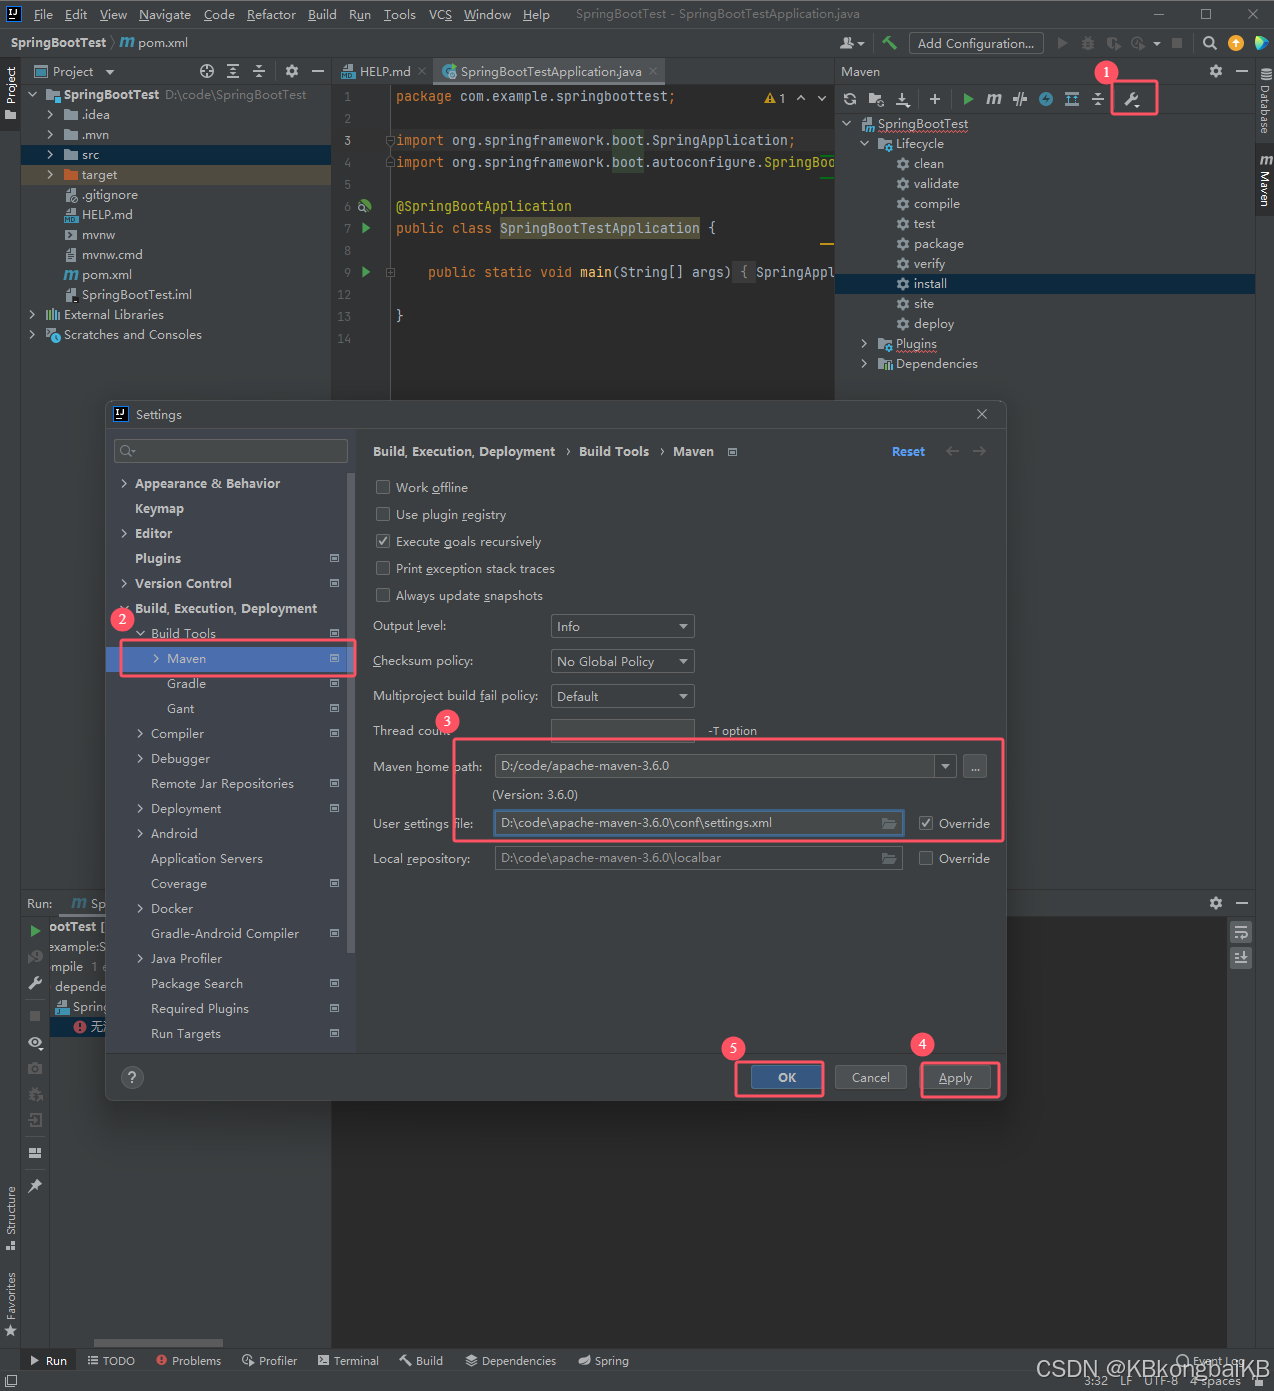Click the IDE update arrow icon

(x=1236, y=43)
